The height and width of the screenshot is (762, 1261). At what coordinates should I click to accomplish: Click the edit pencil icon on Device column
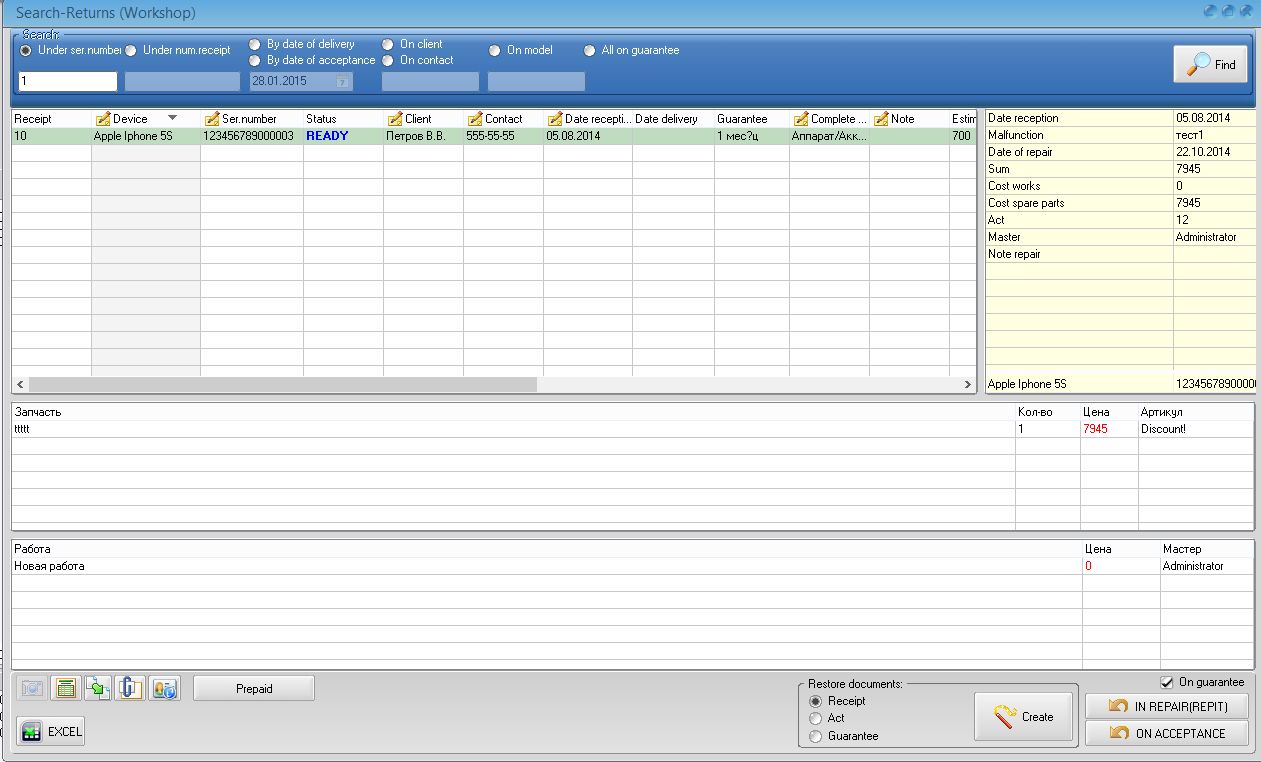tap(102, 119)
